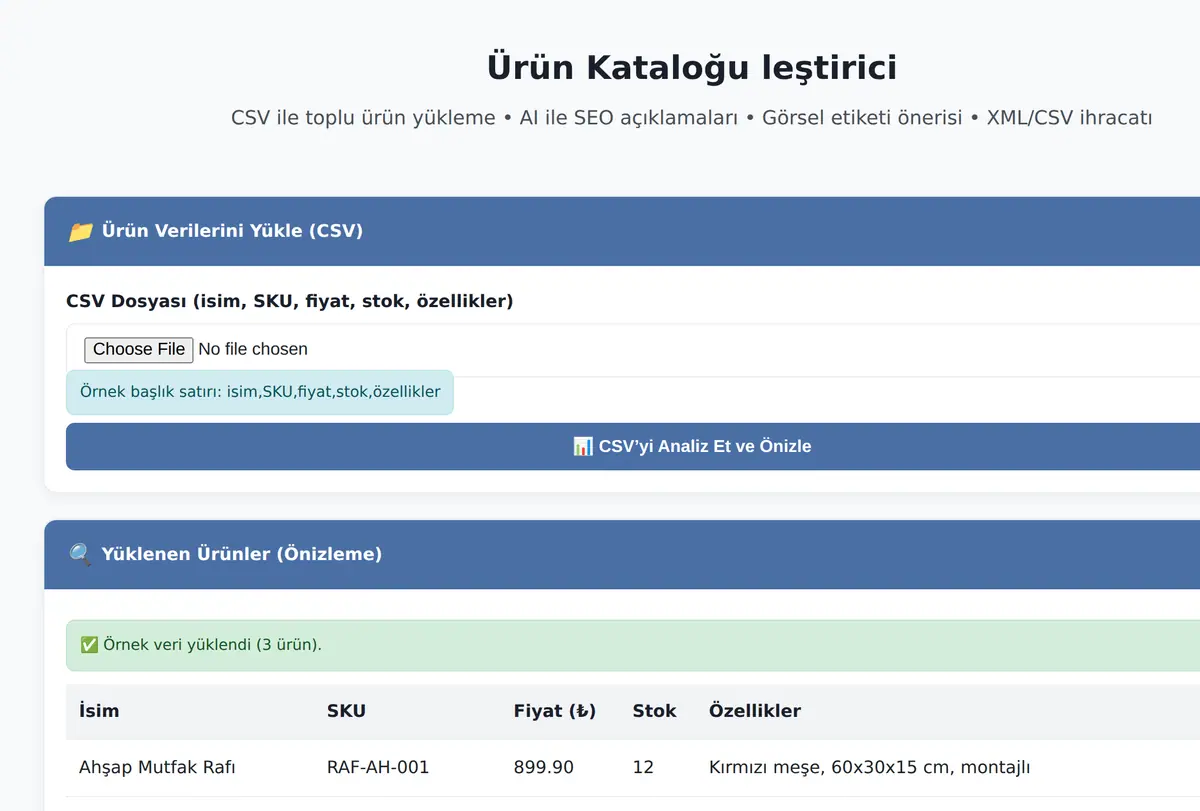This screenshot has height=811, width=1200.
Task: Click the stock value 12
Action: pyautogui.click(x=643, y=767)
